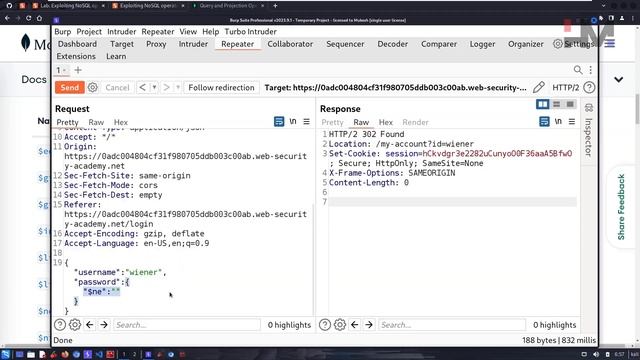Open the Help menu
Screen dimensions: 640x360
[x=211, y=31]
